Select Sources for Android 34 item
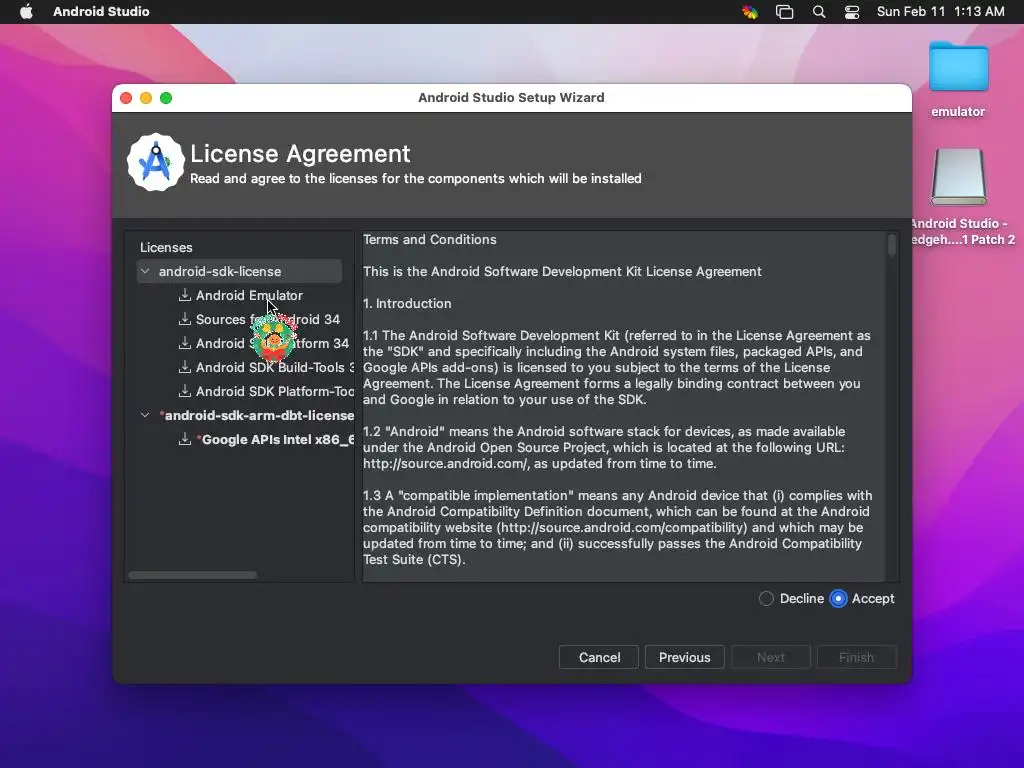Screen dimensions: 1024x768 268,319
